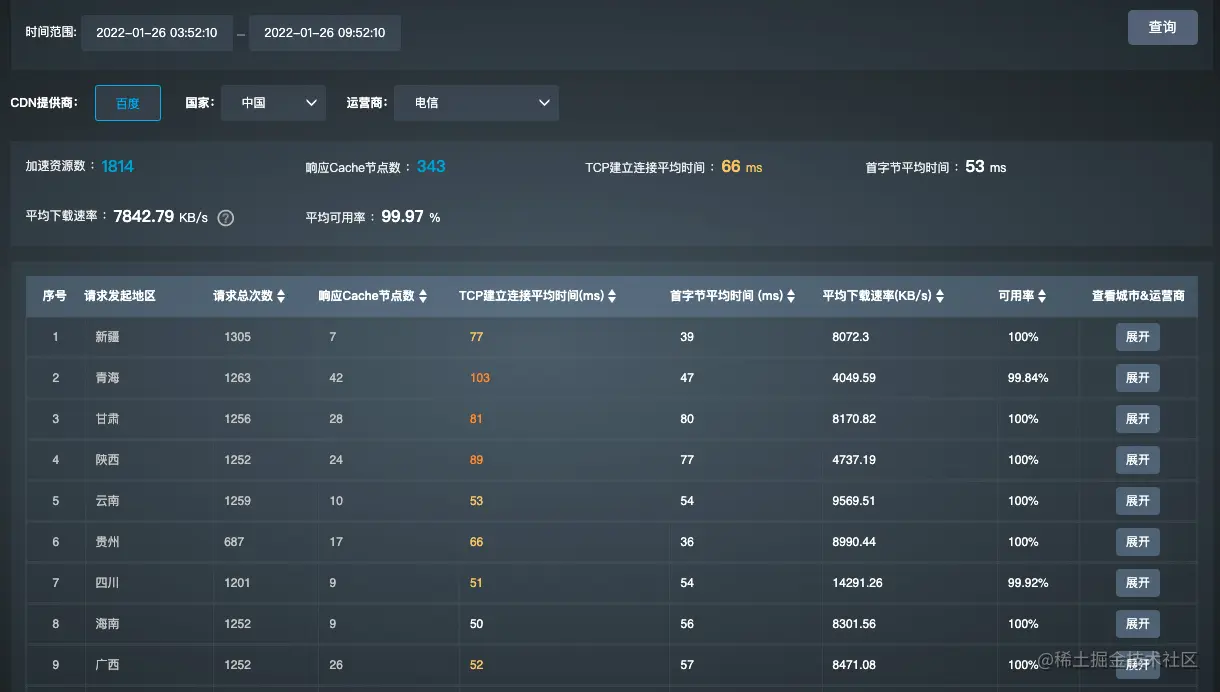Expand the 青海 row with 展开
This screenshot has height=692, width=1220.
click(x=1138, y=378)
